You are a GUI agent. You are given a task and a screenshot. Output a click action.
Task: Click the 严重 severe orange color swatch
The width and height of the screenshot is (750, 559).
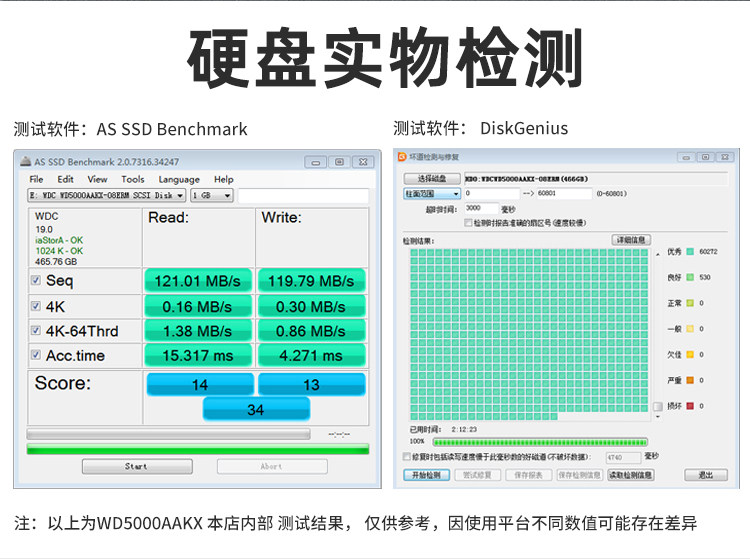pyautogui.click(x=690, y=381)
